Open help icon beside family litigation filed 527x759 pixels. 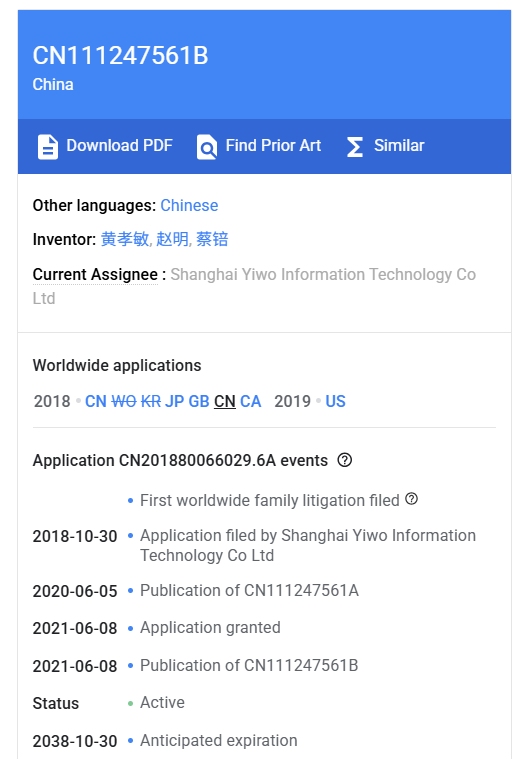(x=411, y=499)
